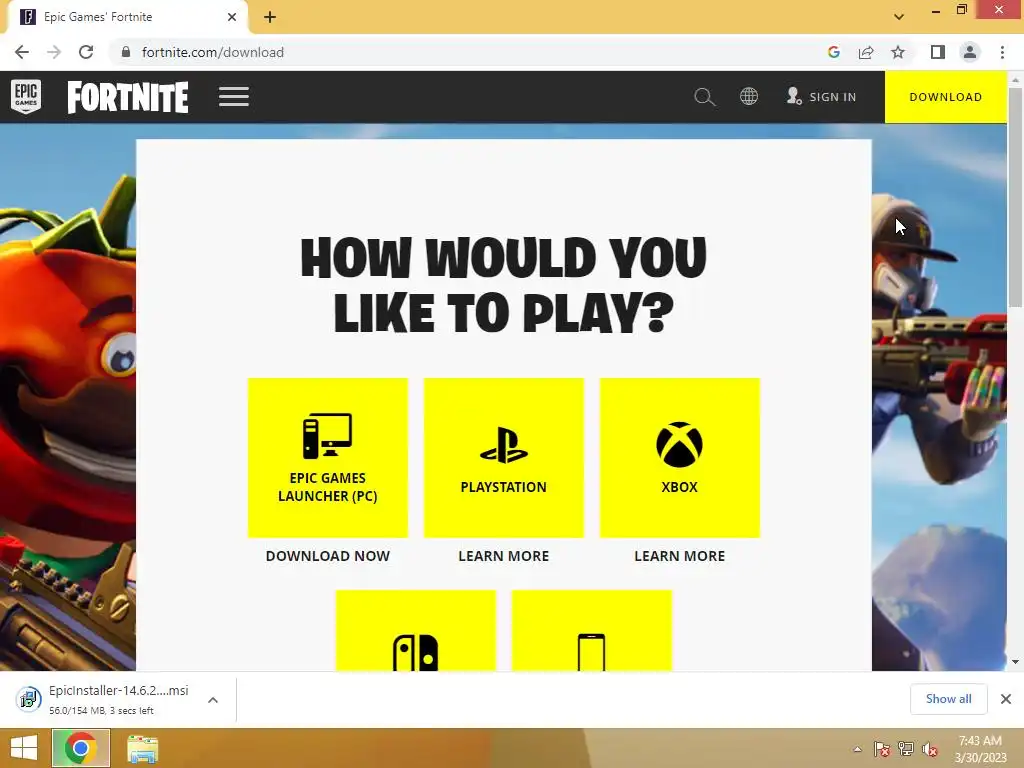
Task: Select the PlayStation platform tile
Action: click(x=504, y=458)
